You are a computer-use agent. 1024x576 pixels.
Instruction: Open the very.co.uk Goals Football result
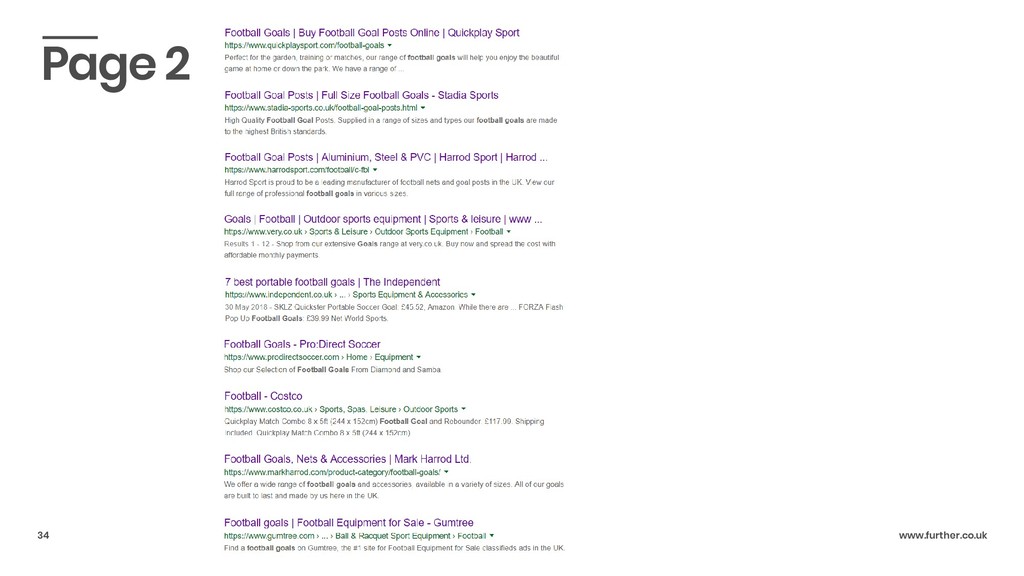pyautogui.click(x=383, y=219)
